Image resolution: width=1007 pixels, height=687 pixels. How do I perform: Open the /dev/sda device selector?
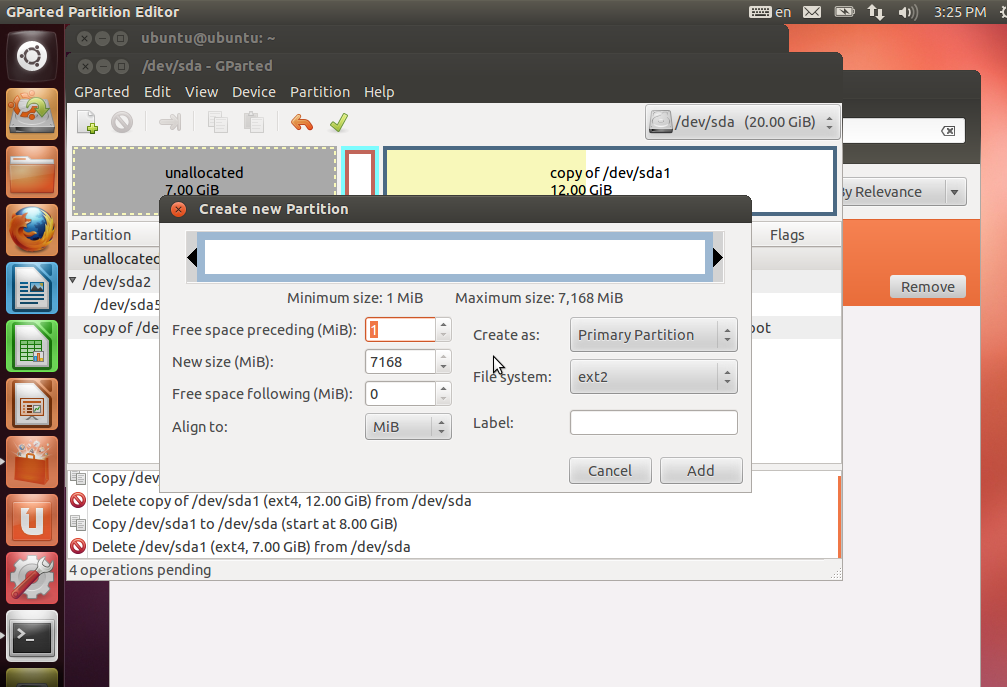741,121
